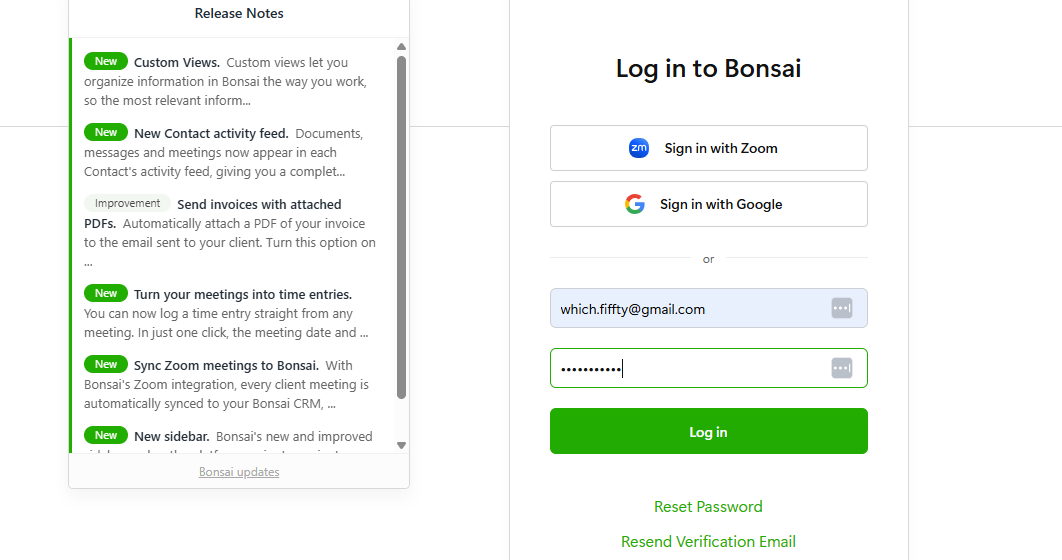Screen dimensions: 1062x560
Task: Open the Custom Views release note
Action: [177, 63]
